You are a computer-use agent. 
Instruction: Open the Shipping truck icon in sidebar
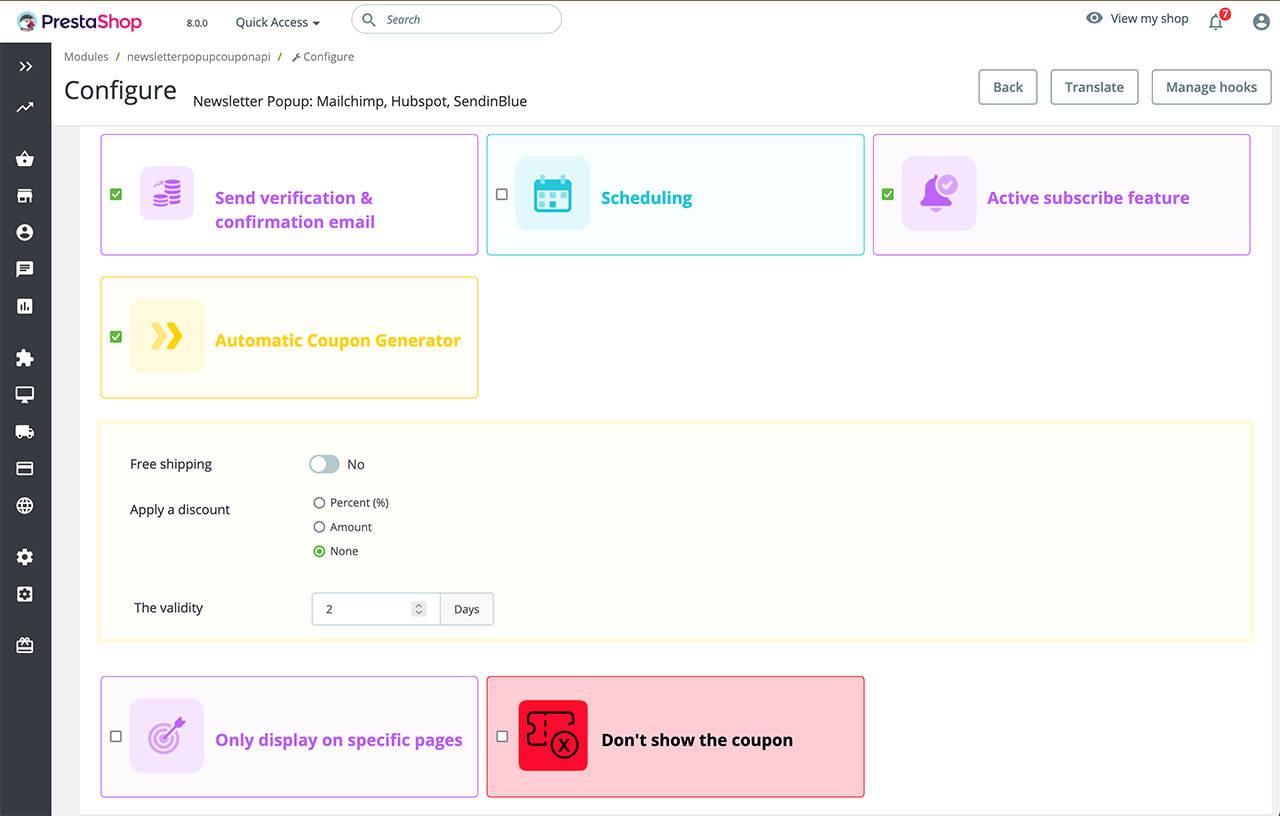tap(25, 432)
